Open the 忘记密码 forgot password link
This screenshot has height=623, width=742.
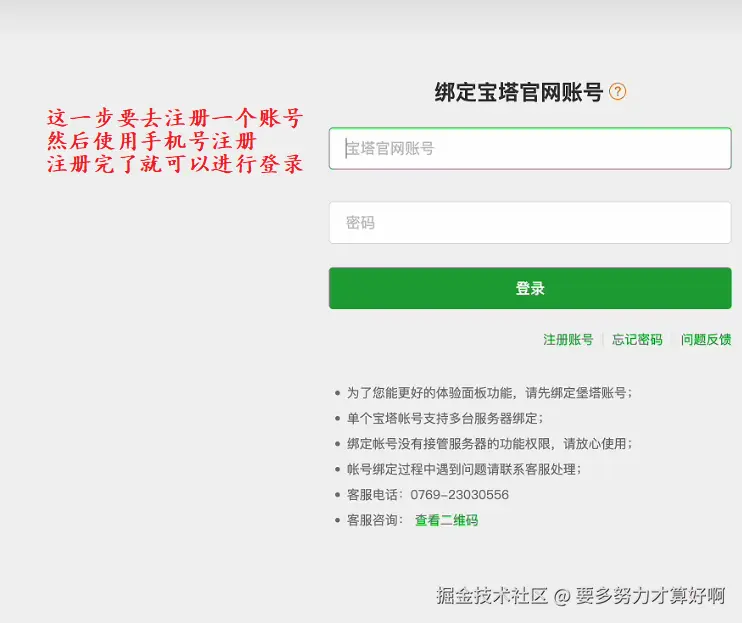click(x=637, y=340)
